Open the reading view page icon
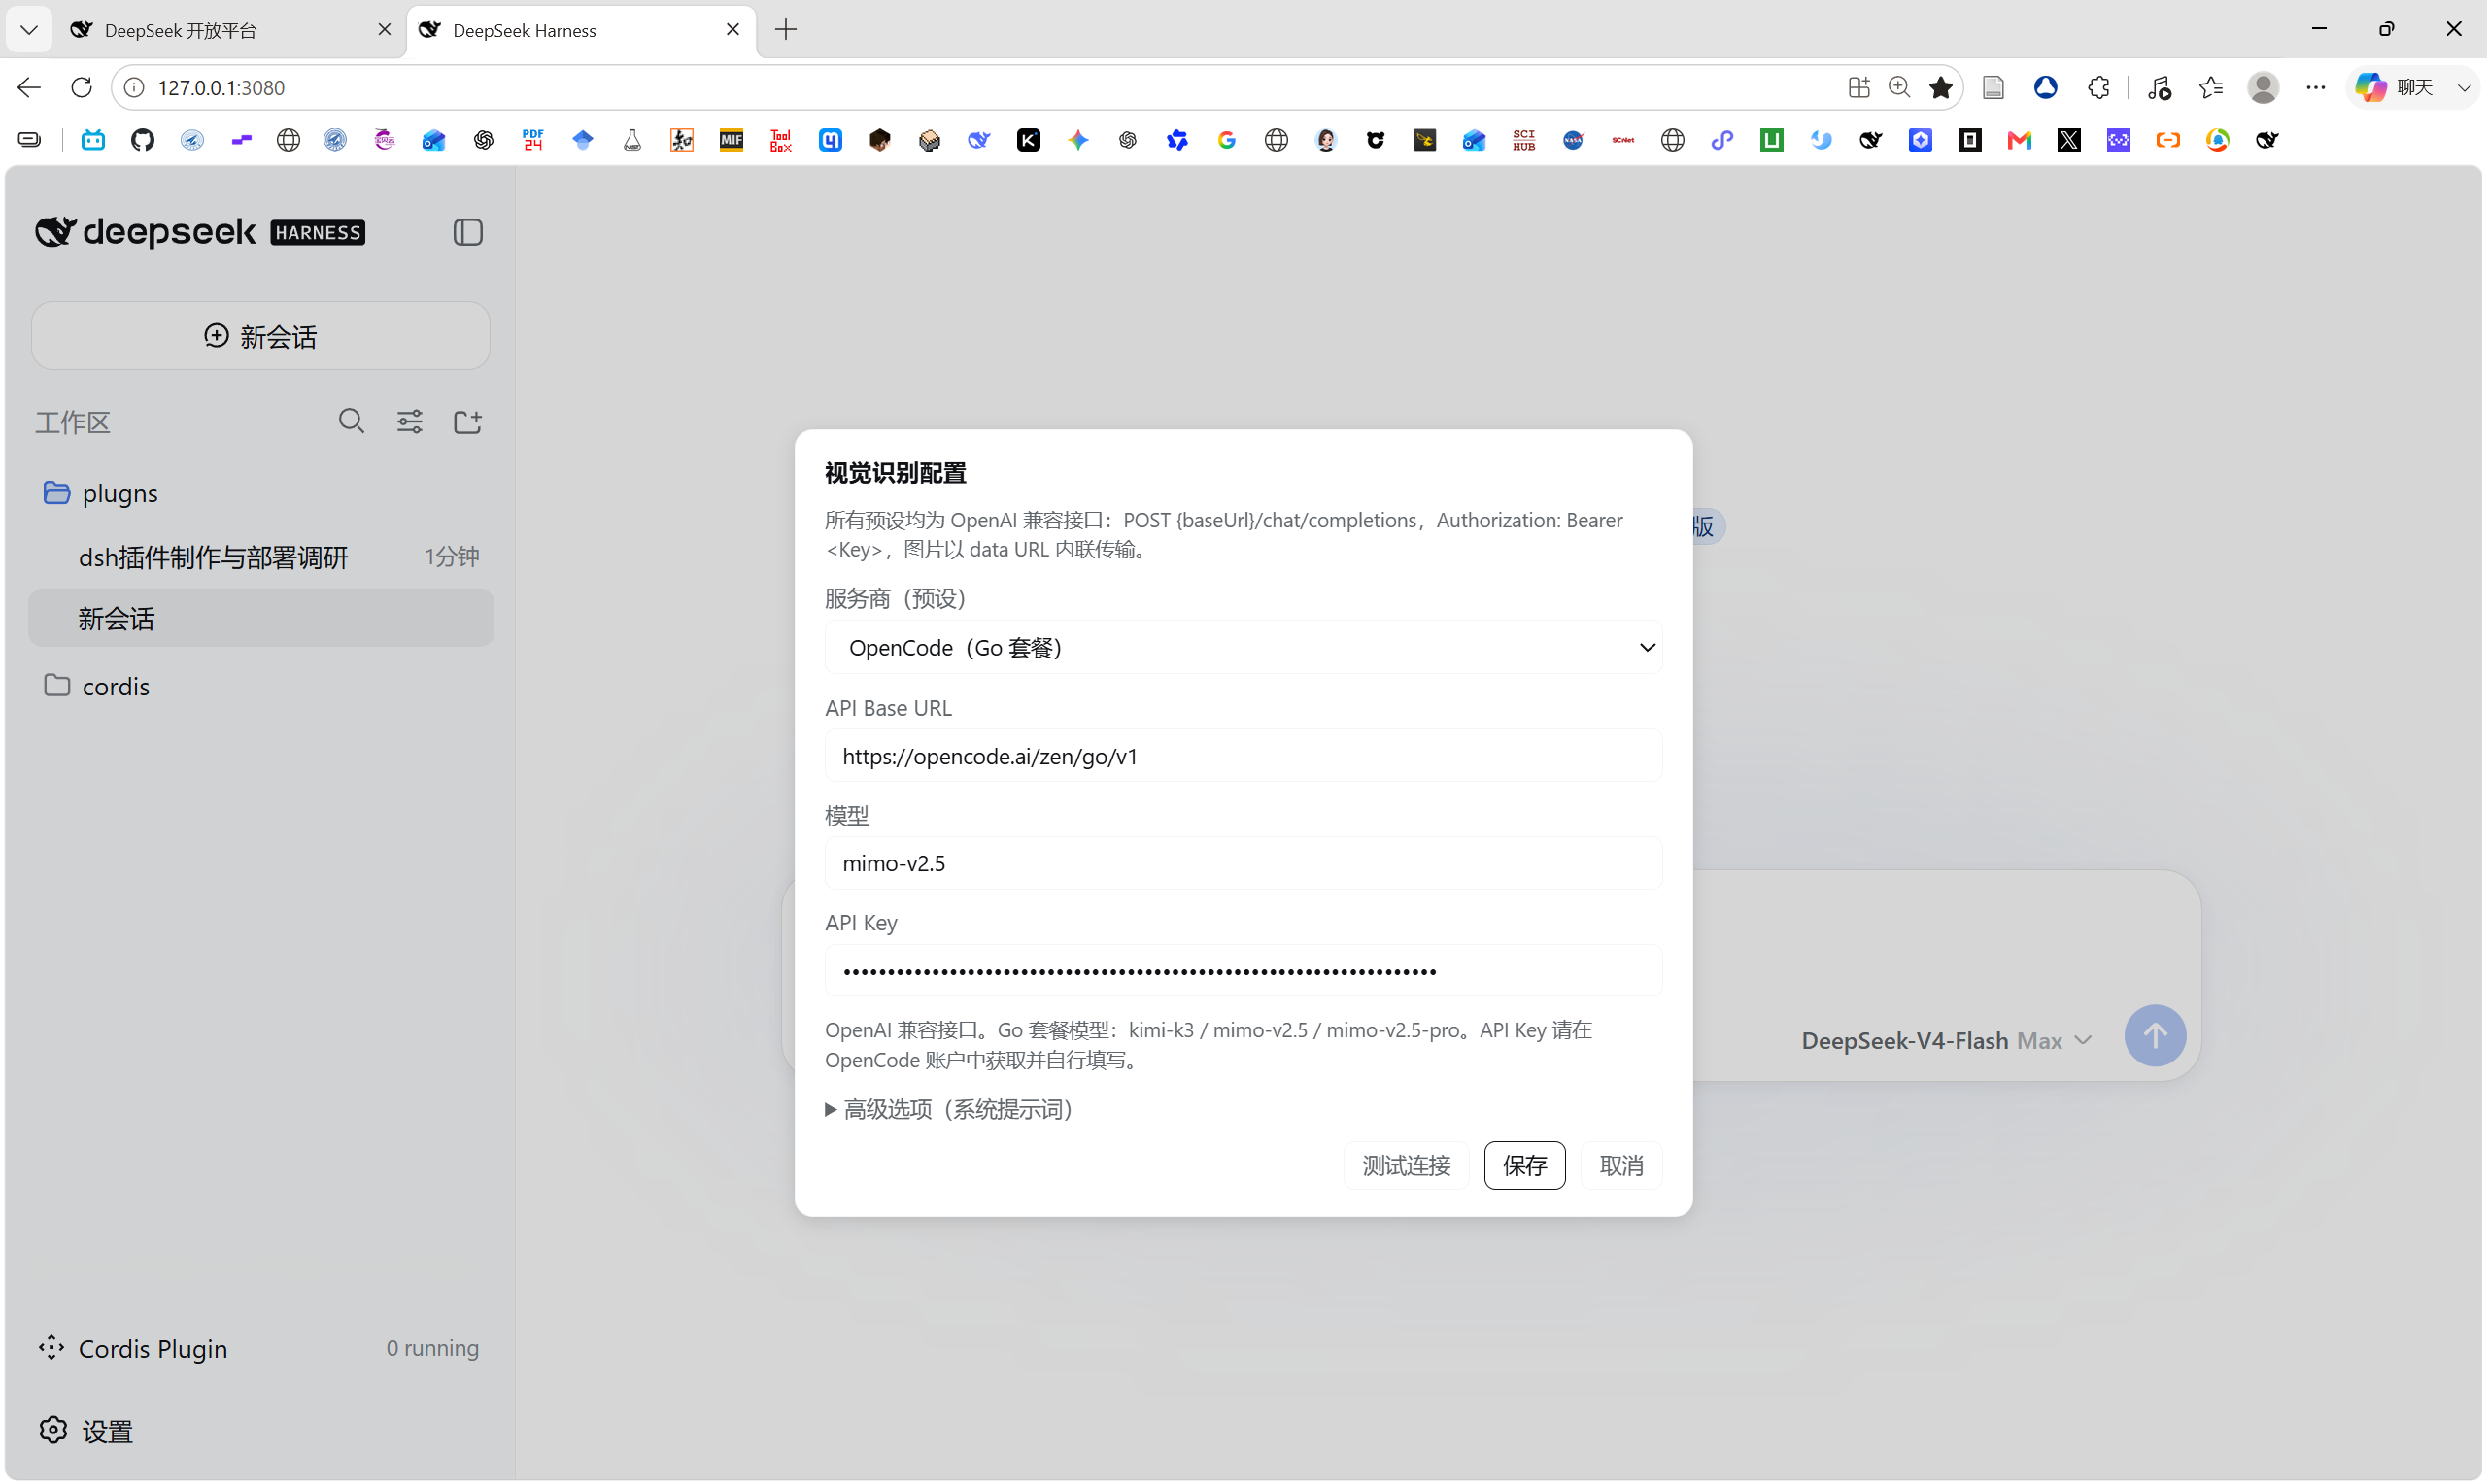2487x1484 pixels. [x=1993, y=88]
